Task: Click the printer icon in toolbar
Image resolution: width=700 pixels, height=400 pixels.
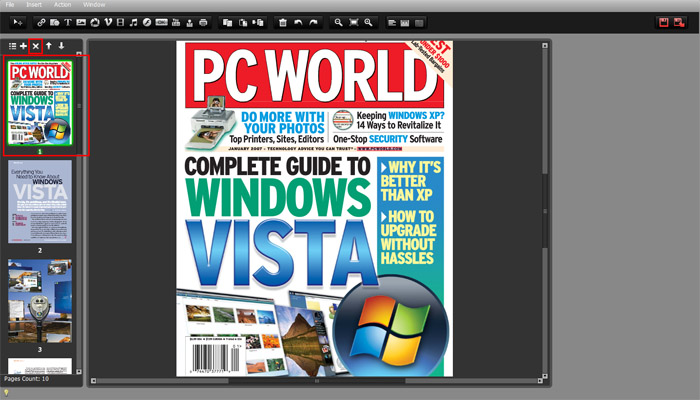Action: click(203, 22)
